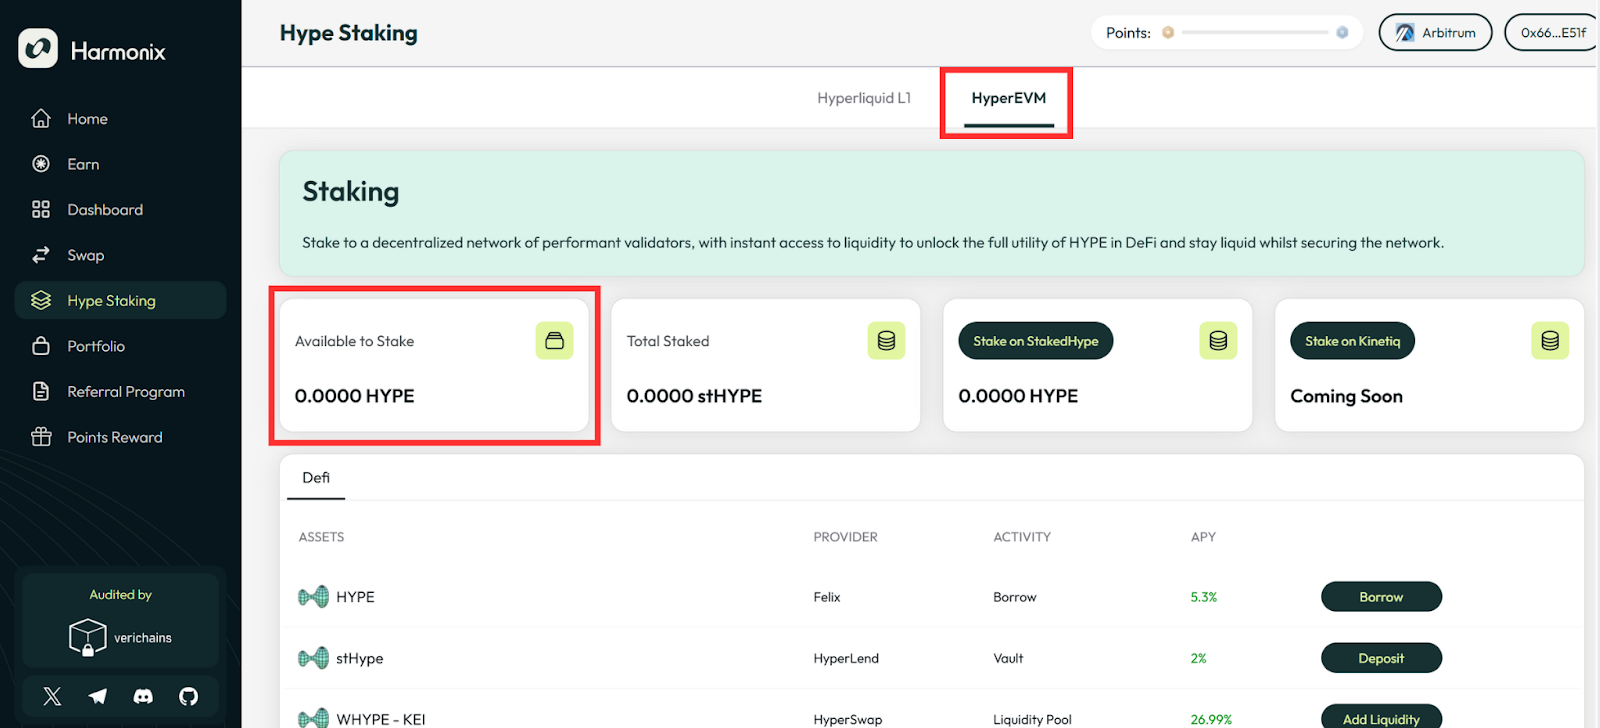This screenshot has width=1600, height=728.
Task: Click the Available to Stake wallet icon
Action: point(554,341)
